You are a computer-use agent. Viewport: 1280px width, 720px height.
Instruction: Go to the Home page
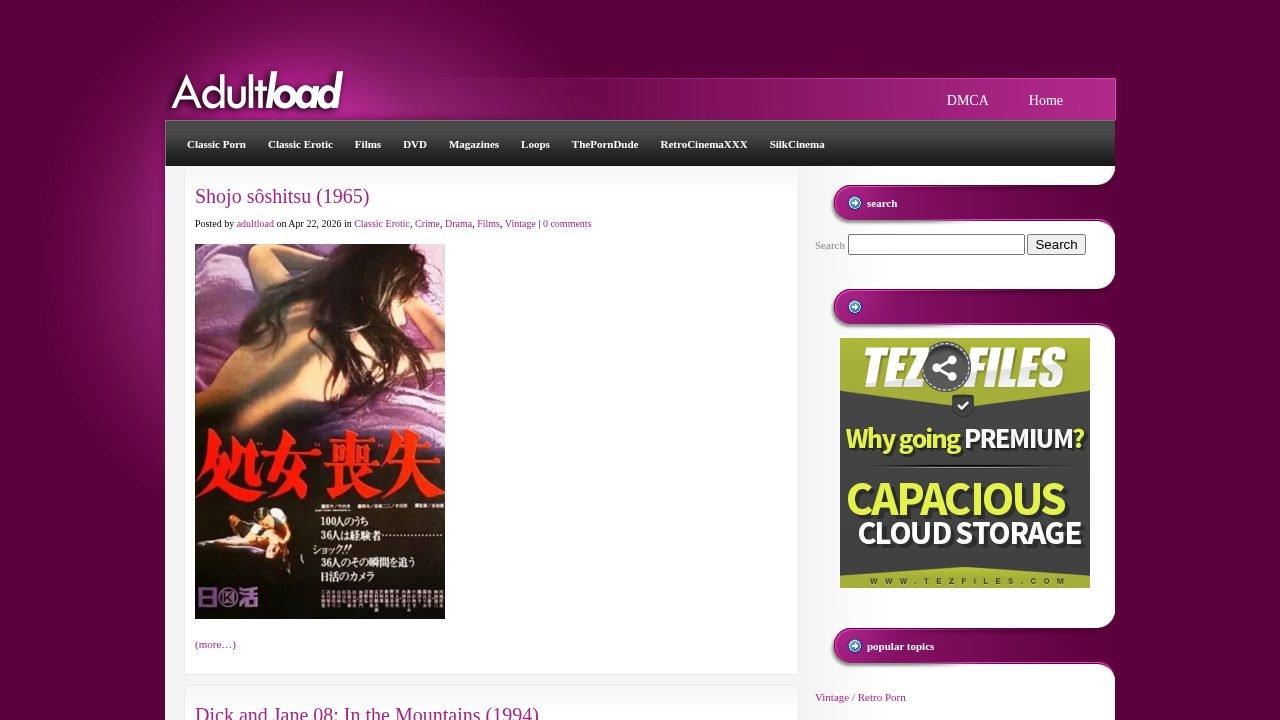[1046, 100]
